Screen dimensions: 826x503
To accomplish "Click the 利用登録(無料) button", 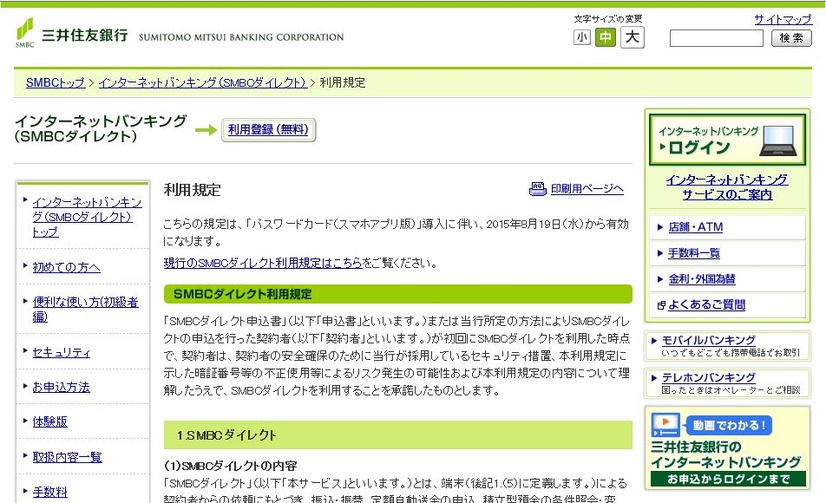I will pyautogui.click(x=268, y=130).
